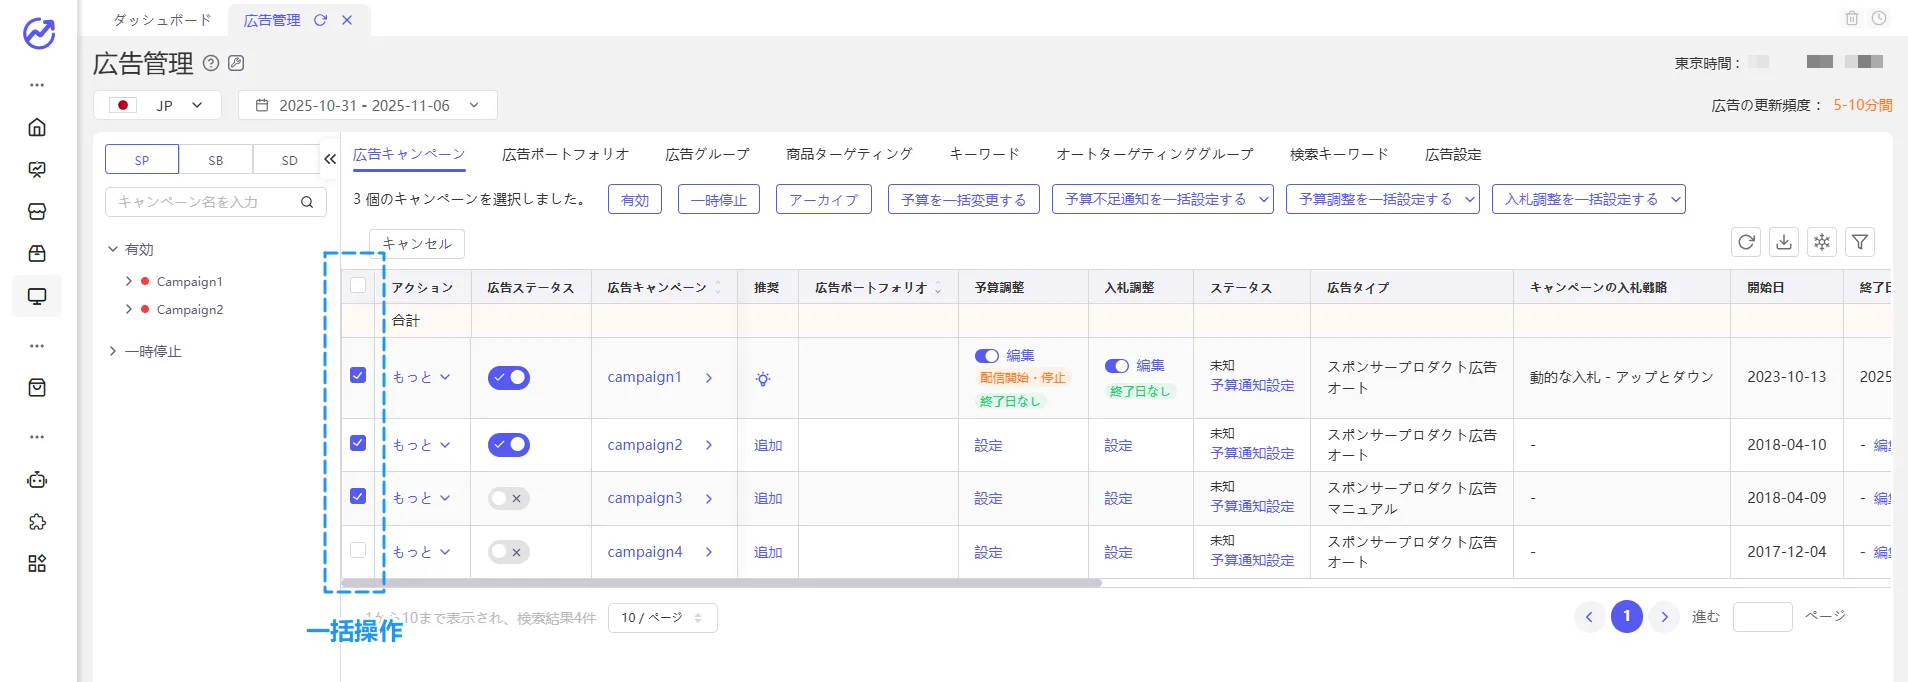The height and width of the screenshot is (682, 1908).
Task: Open もっと menu for campaign4
Action: pos(421,552)
